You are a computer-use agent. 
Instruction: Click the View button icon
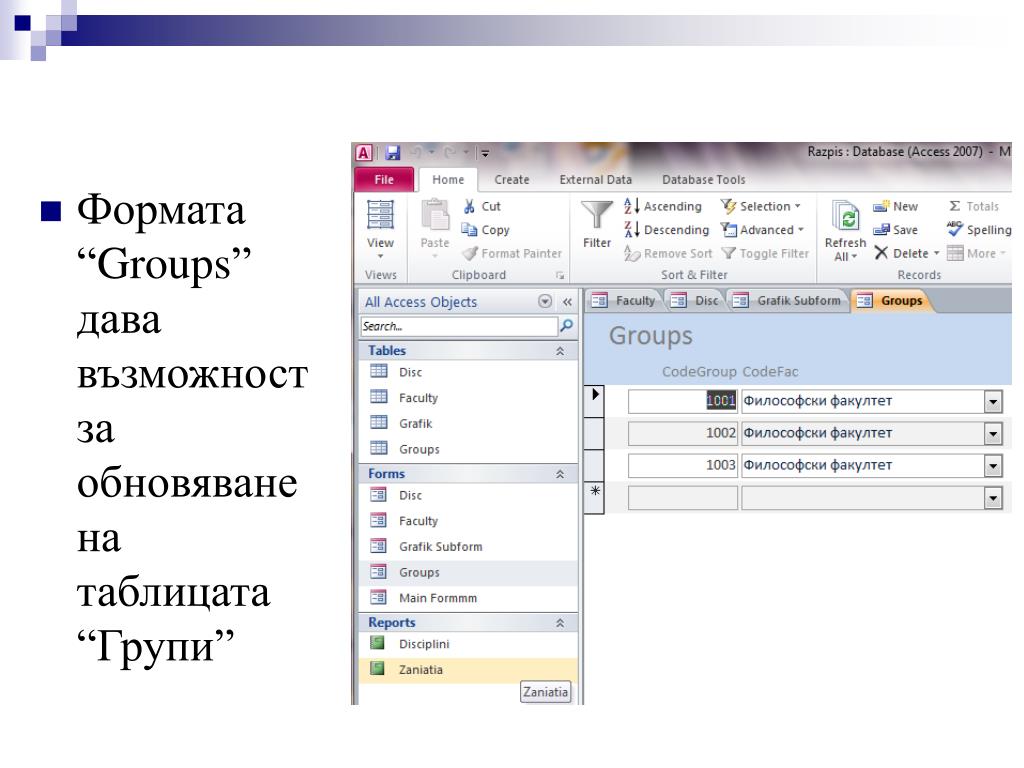[380, 215]
